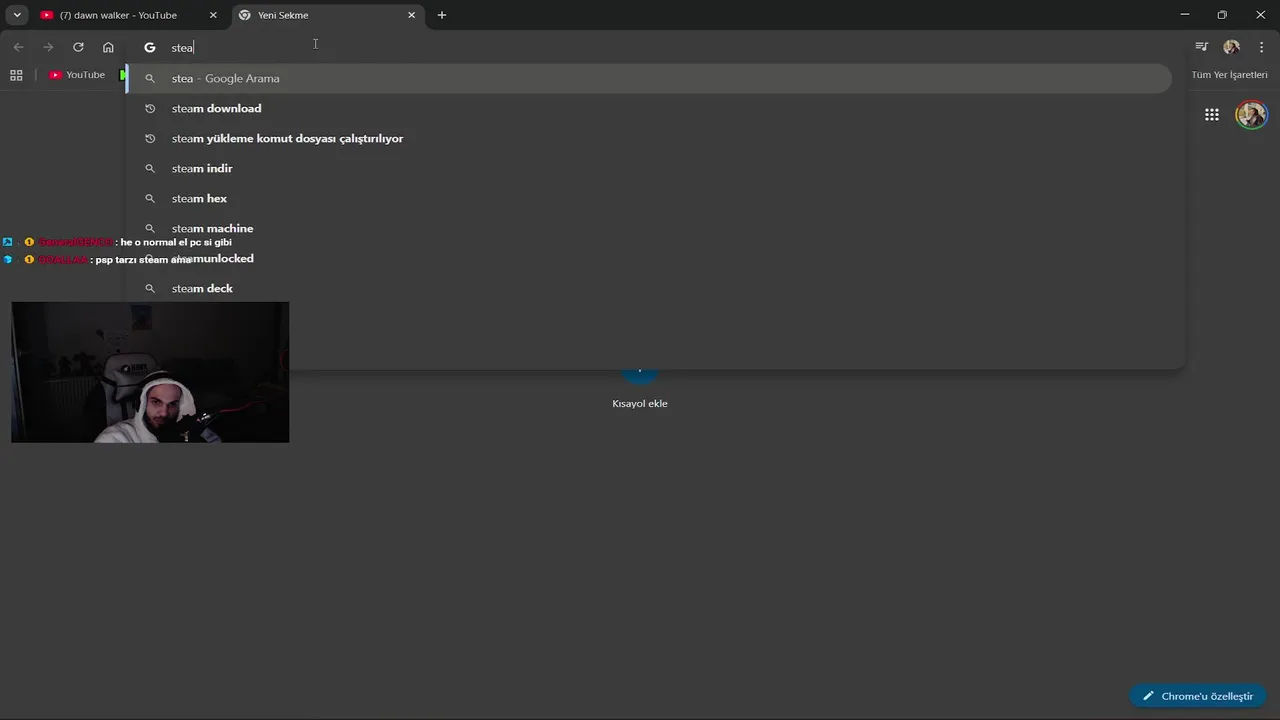Open the apps grid in bookmarks bar
The image size is (1280, 720).
coord(16,75)
